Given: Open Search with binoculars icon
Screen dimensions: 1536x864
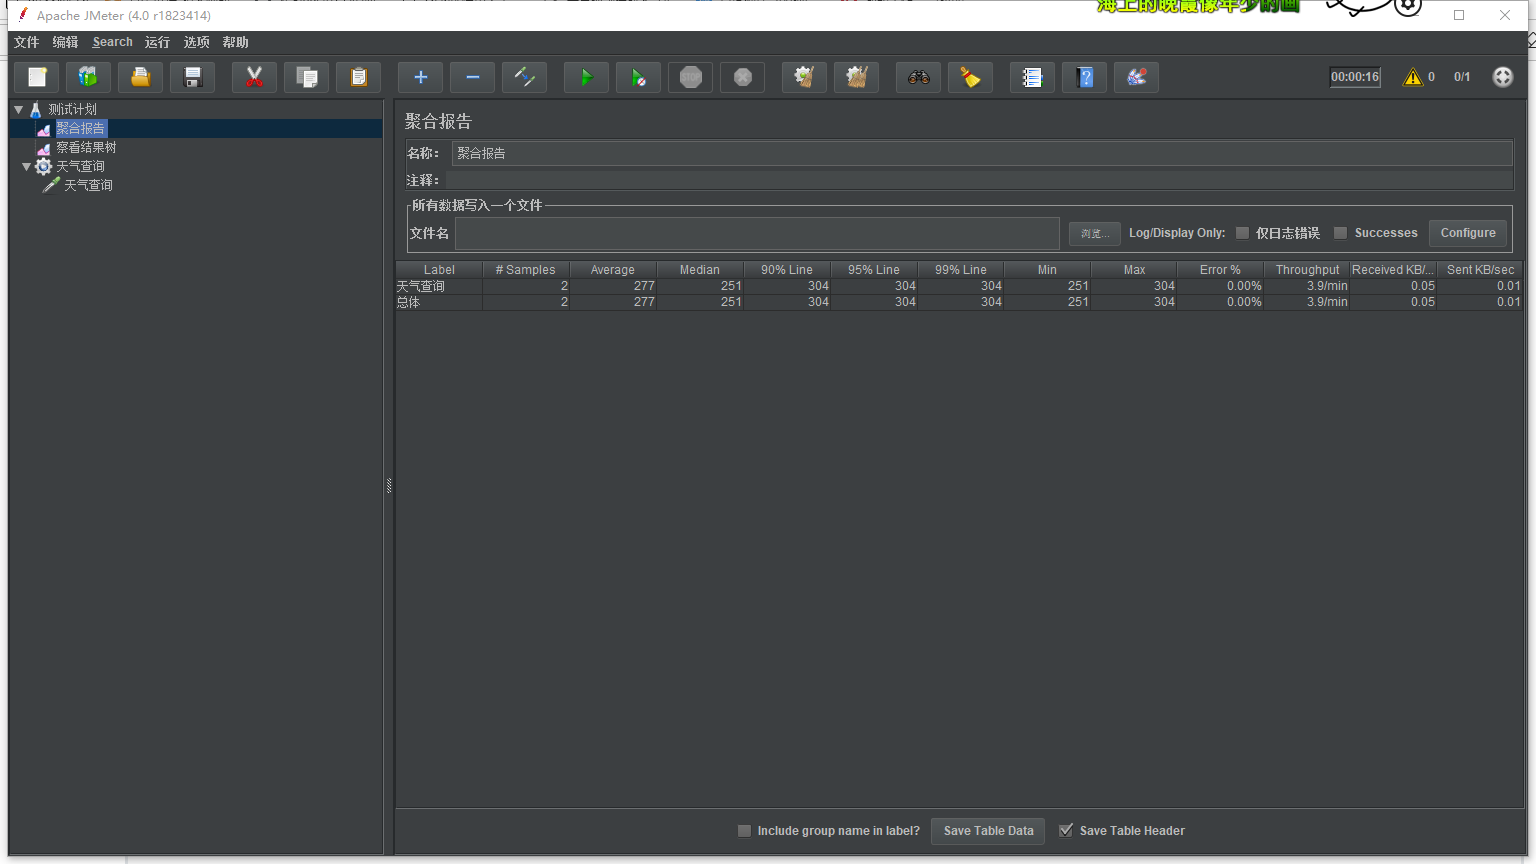Looking at the screenshot, I should (x=919, y=77).
